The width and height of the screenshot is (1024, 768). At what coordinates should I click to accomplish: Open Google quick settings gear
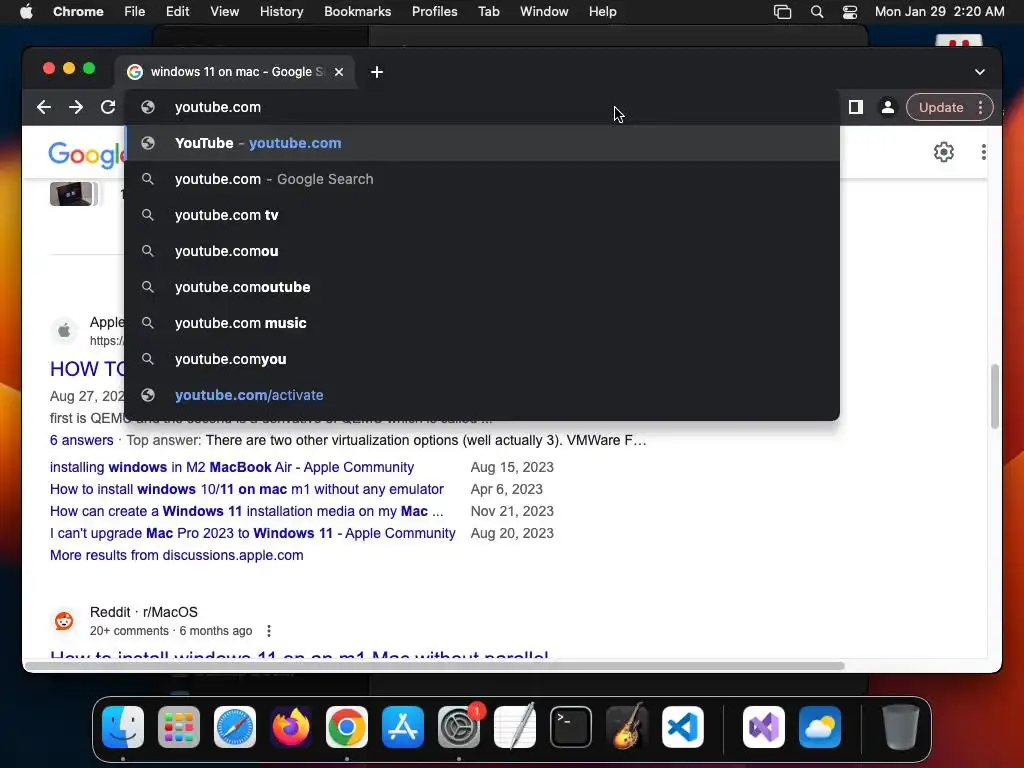[944, 152]
